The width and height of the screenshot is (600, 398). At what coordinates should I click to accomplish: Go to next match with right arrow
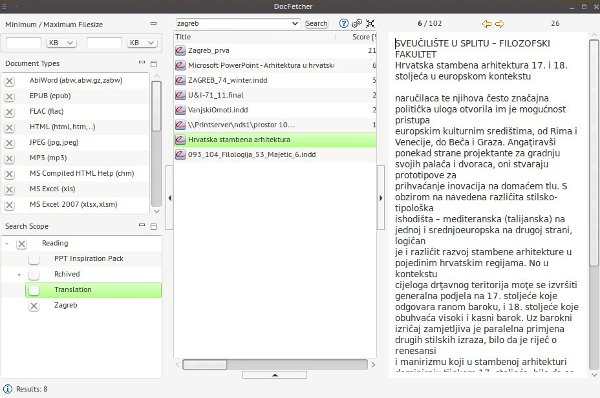click(499, 24)
